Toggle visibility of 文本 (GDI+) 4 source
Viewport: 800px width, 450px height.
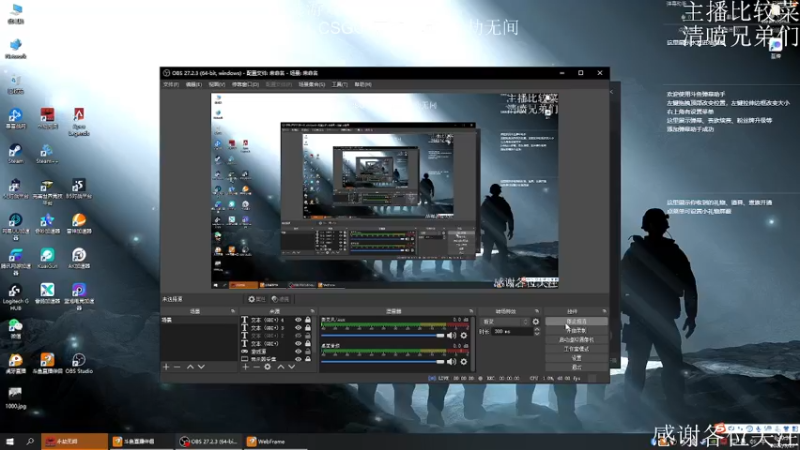298,320
